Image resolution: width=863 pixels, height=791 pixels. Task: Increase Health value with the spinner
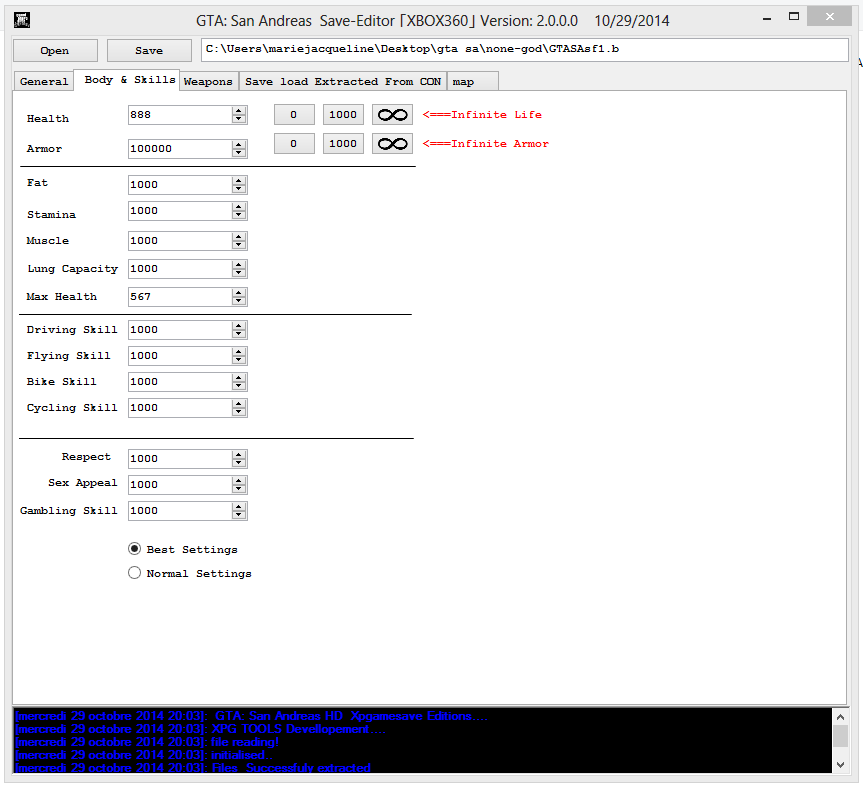tap(239, 111)
